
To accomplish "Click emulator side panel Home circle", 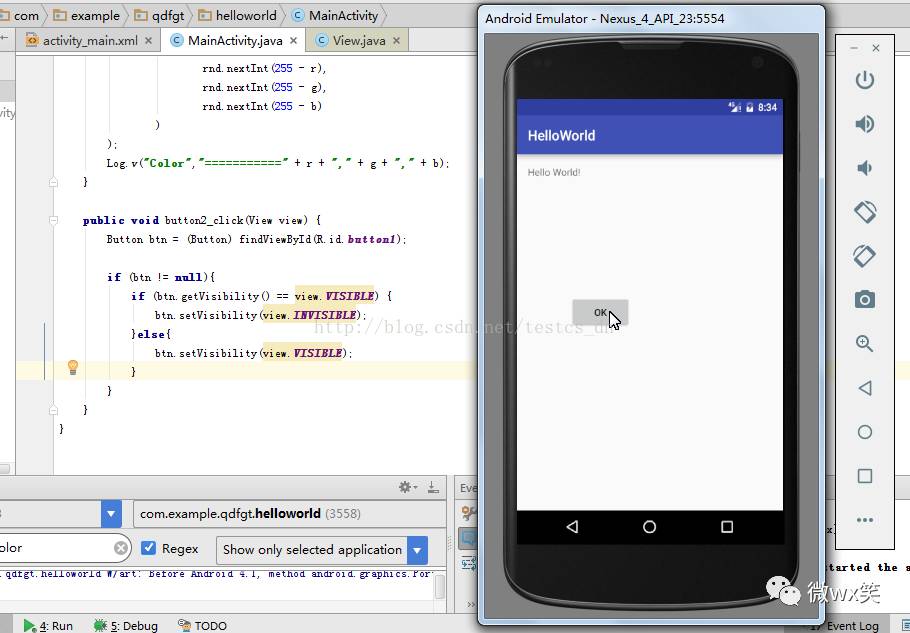I will pos(865,432).
